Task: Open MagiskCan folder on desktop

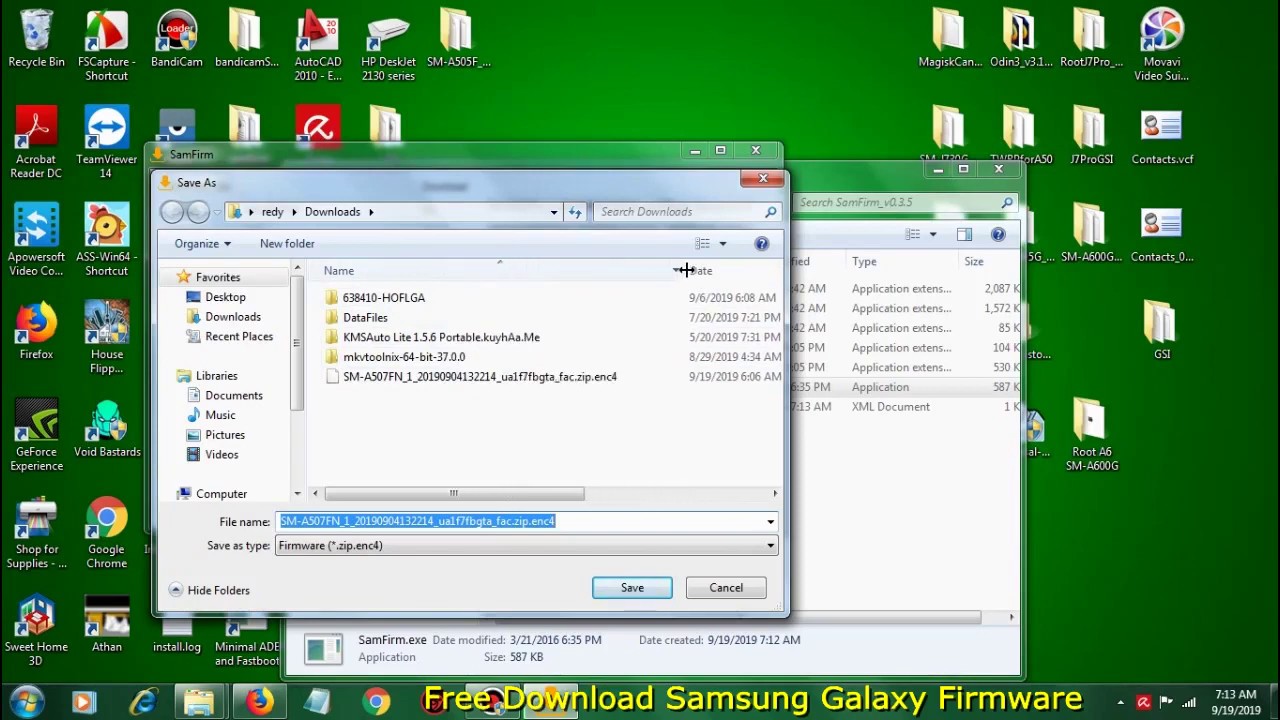Action: point(950,40)
